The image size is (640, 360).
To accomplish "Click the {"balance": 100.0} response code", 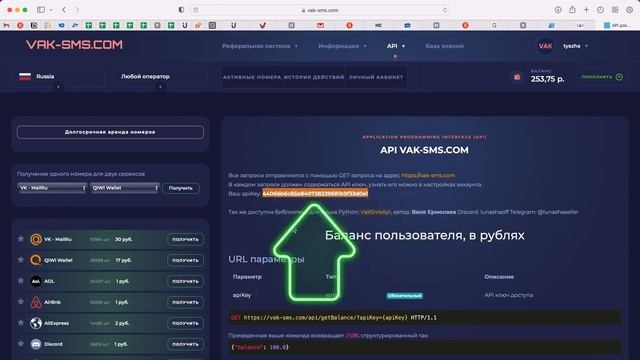I will point(424,347).
